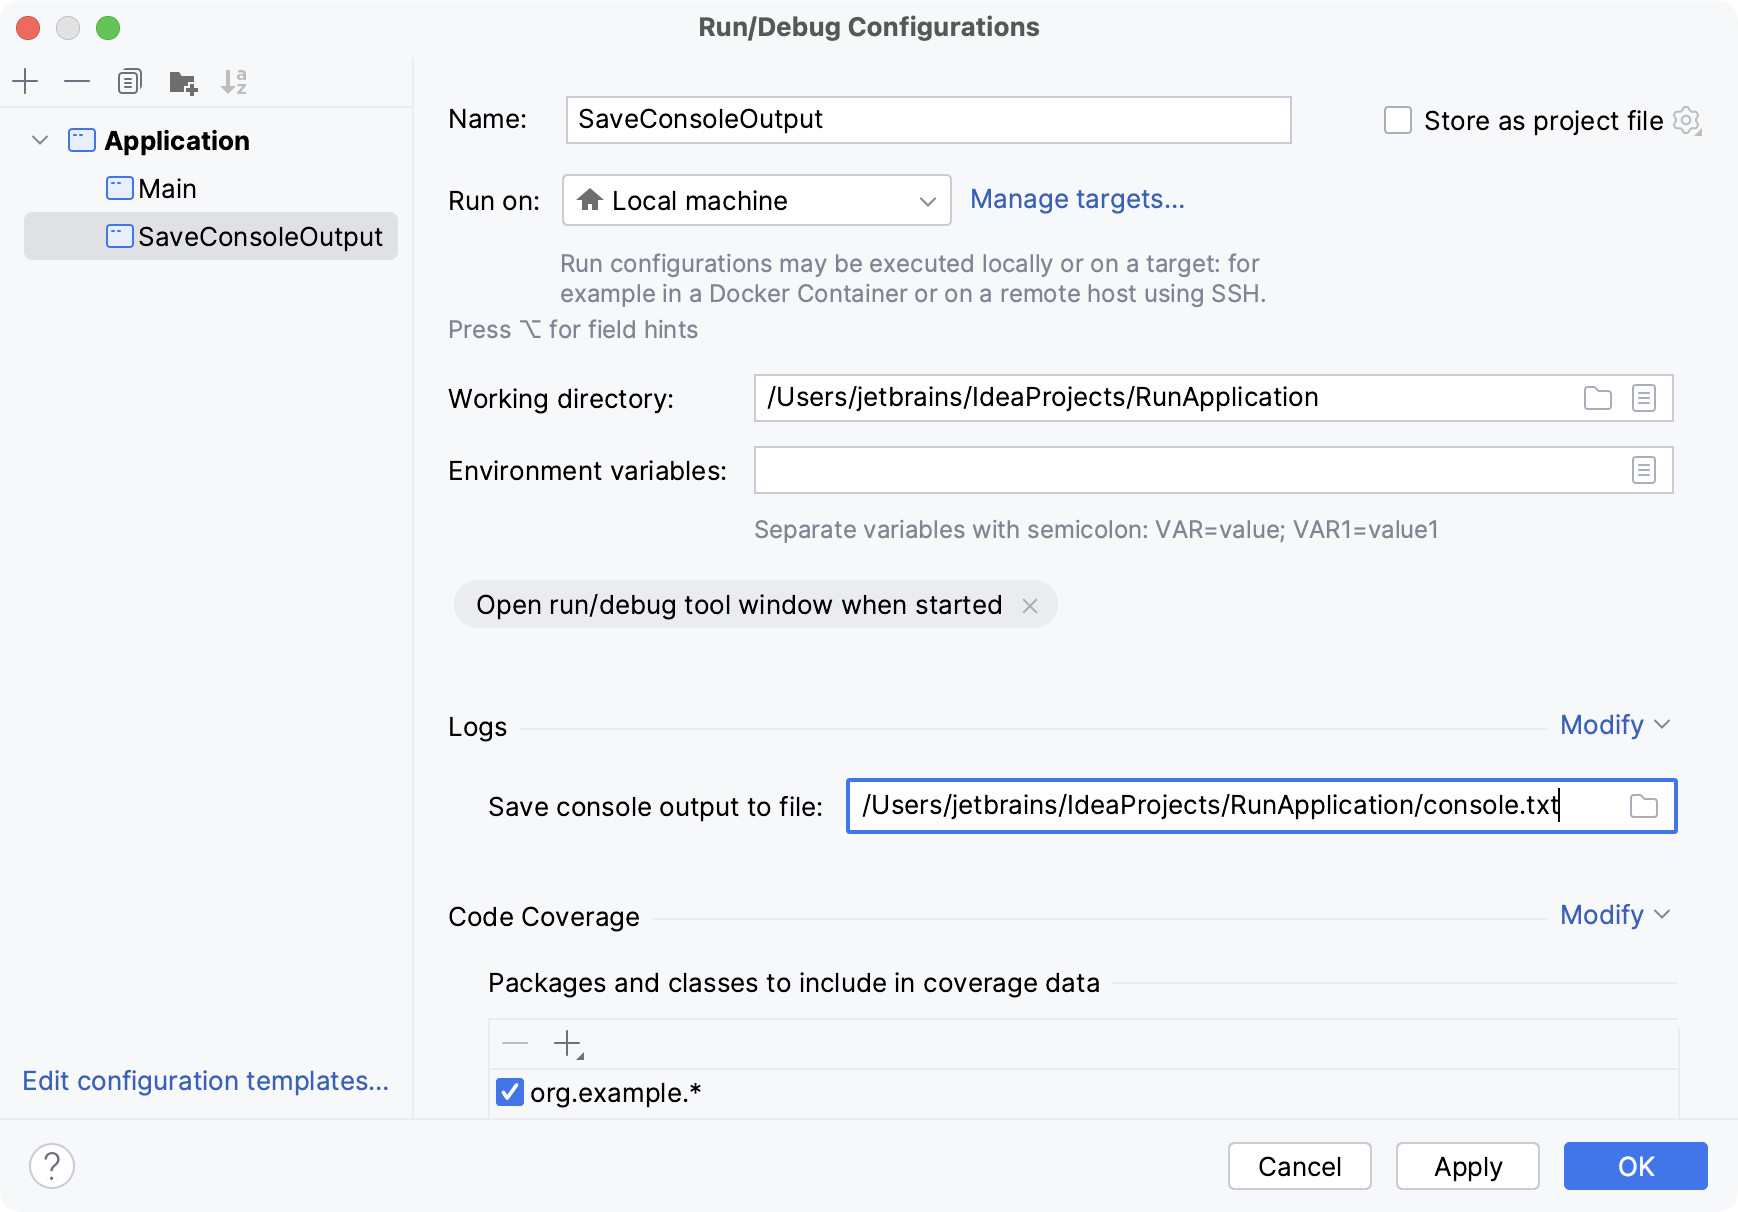This screenshot has height=1212, width=1738.
Task: Insert macros in Working directory field
Action: point(1644,398)
